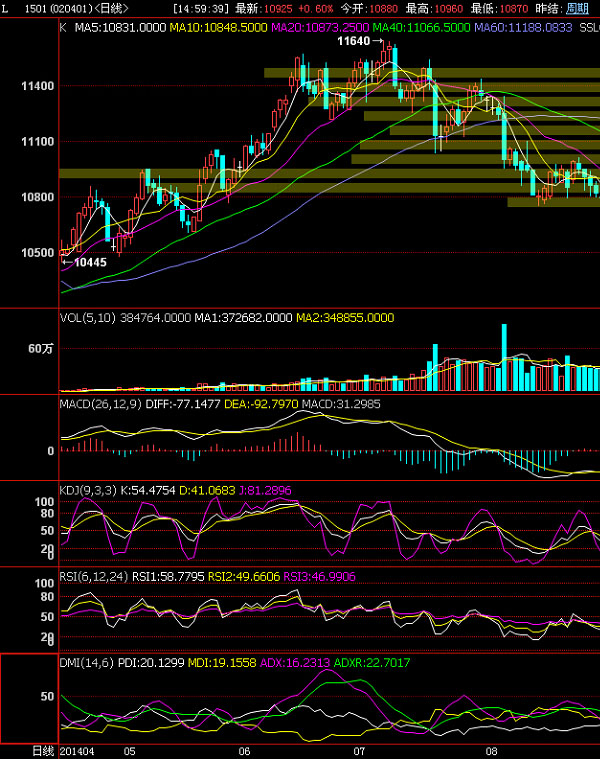
Task: Click the 80 label on KDJ axis
Action: pos(47,514)
